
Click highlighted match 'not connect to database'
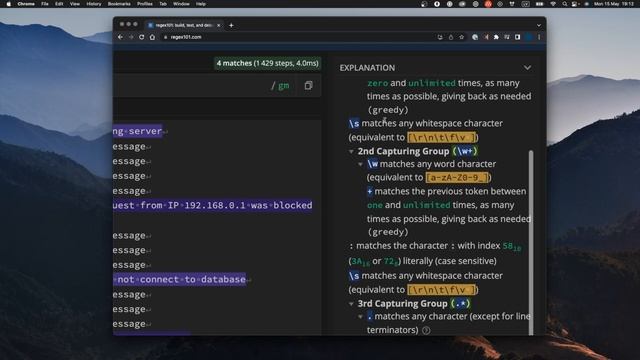click(180, 280)
